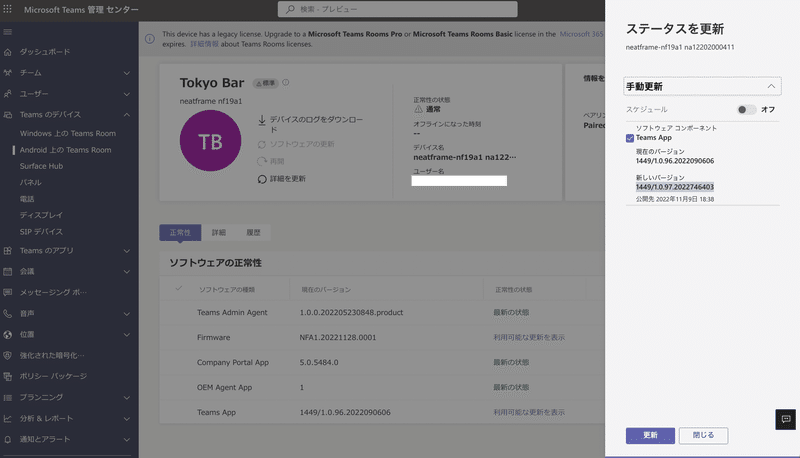This screenshot has height=458, width=800.
Task: Click in the 検索 - プレビュー search box
Action: 397,9
